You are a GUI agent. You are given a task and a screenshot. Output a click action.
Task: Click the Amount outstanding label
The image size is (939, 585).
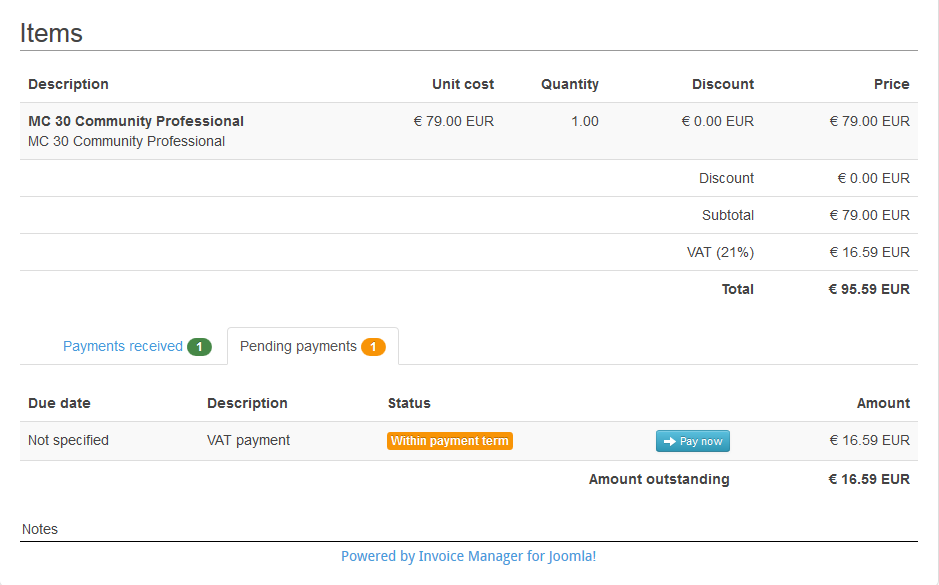click(x=659, y=479)
